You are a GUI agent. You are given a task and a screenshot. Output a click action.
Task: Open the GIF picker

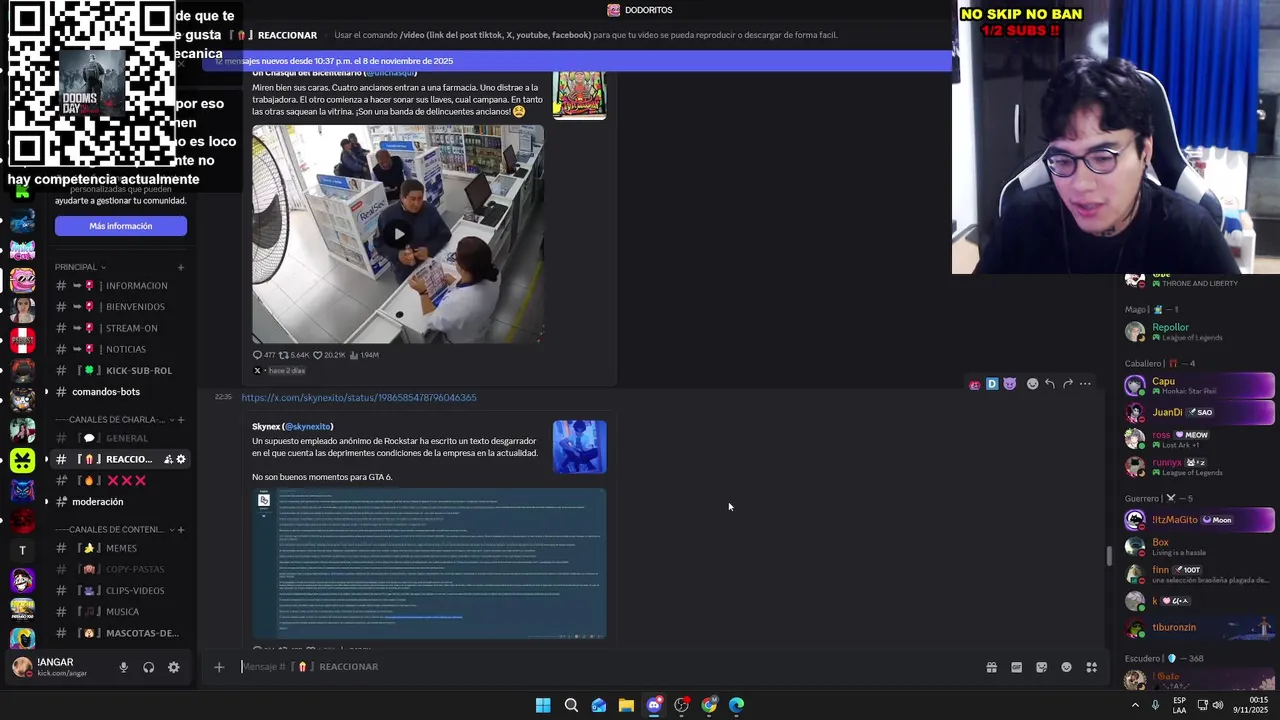[1016, 667]
